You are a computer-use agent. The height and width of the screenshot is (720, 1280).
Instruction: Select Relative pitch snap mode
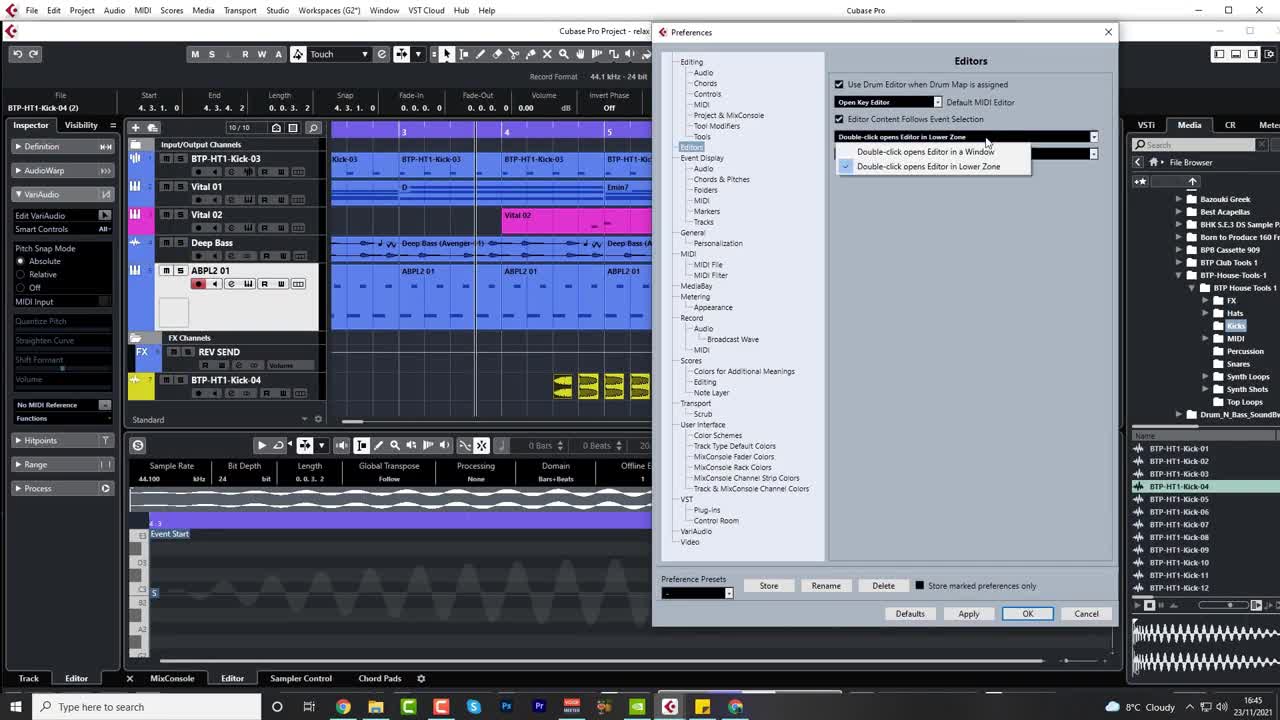tap(20, 274)
